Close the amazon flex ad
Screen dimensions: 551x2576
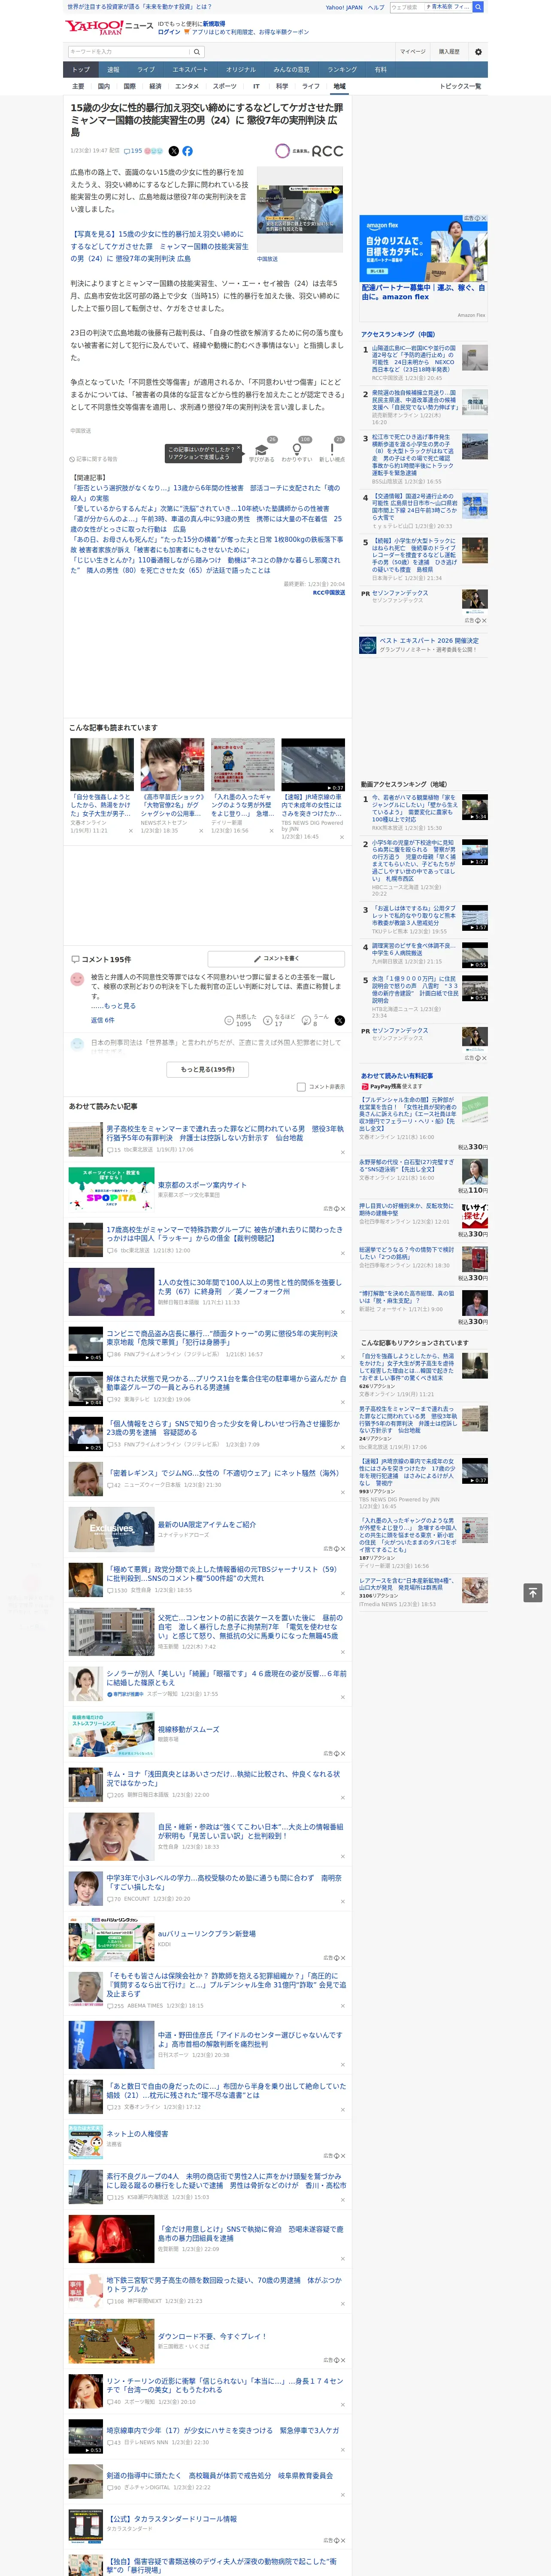[484, 218]
